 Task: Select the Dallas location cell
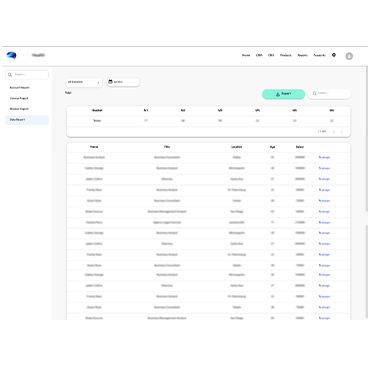237,157
